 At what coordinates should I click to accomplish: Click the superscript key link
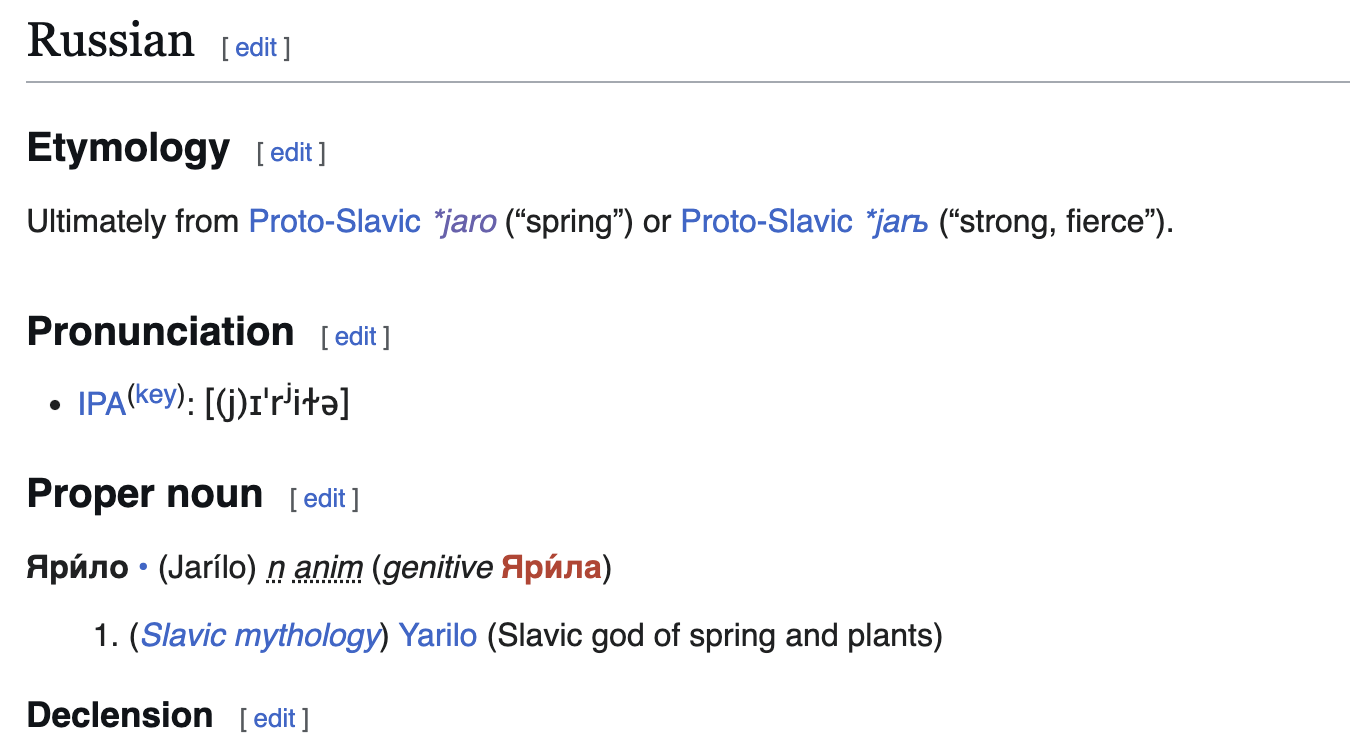point(155,395)
